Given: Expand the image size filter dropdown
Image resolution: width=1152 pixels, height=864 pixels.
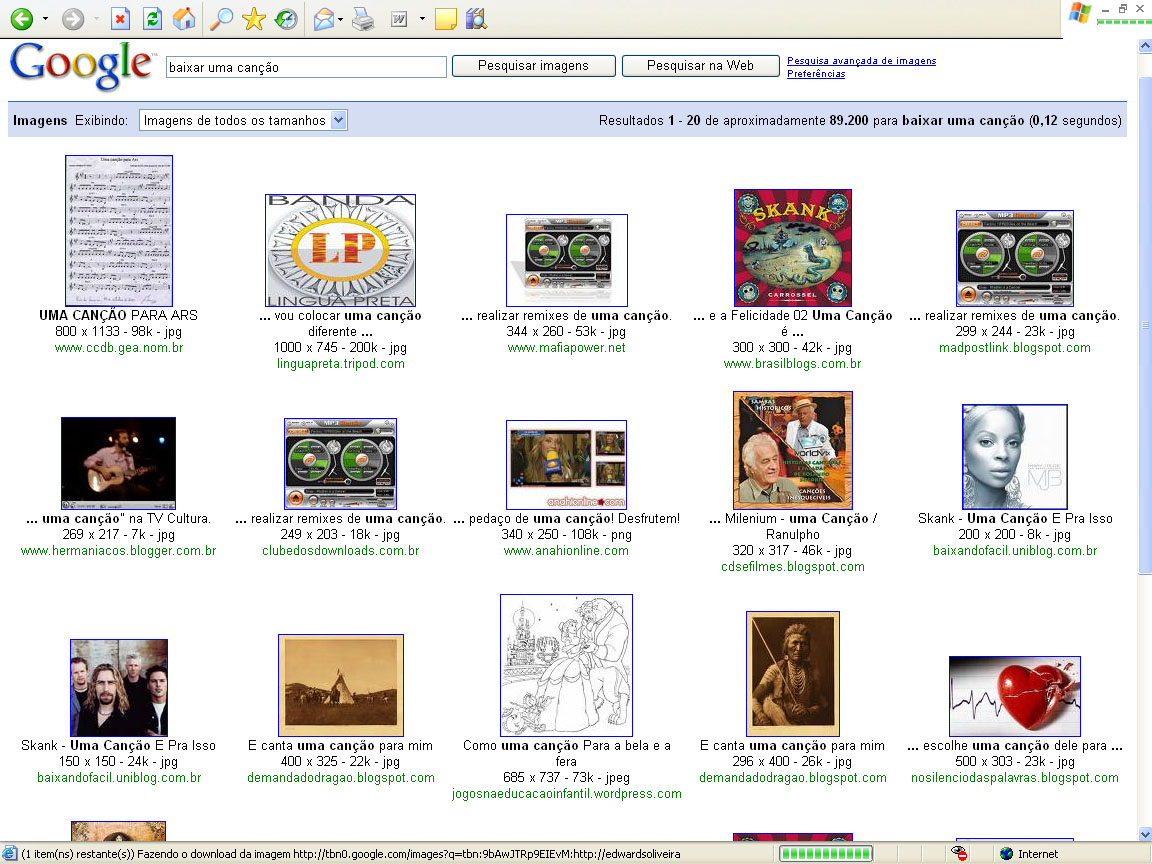Looking at the screenshot, I should click(338, 120).
